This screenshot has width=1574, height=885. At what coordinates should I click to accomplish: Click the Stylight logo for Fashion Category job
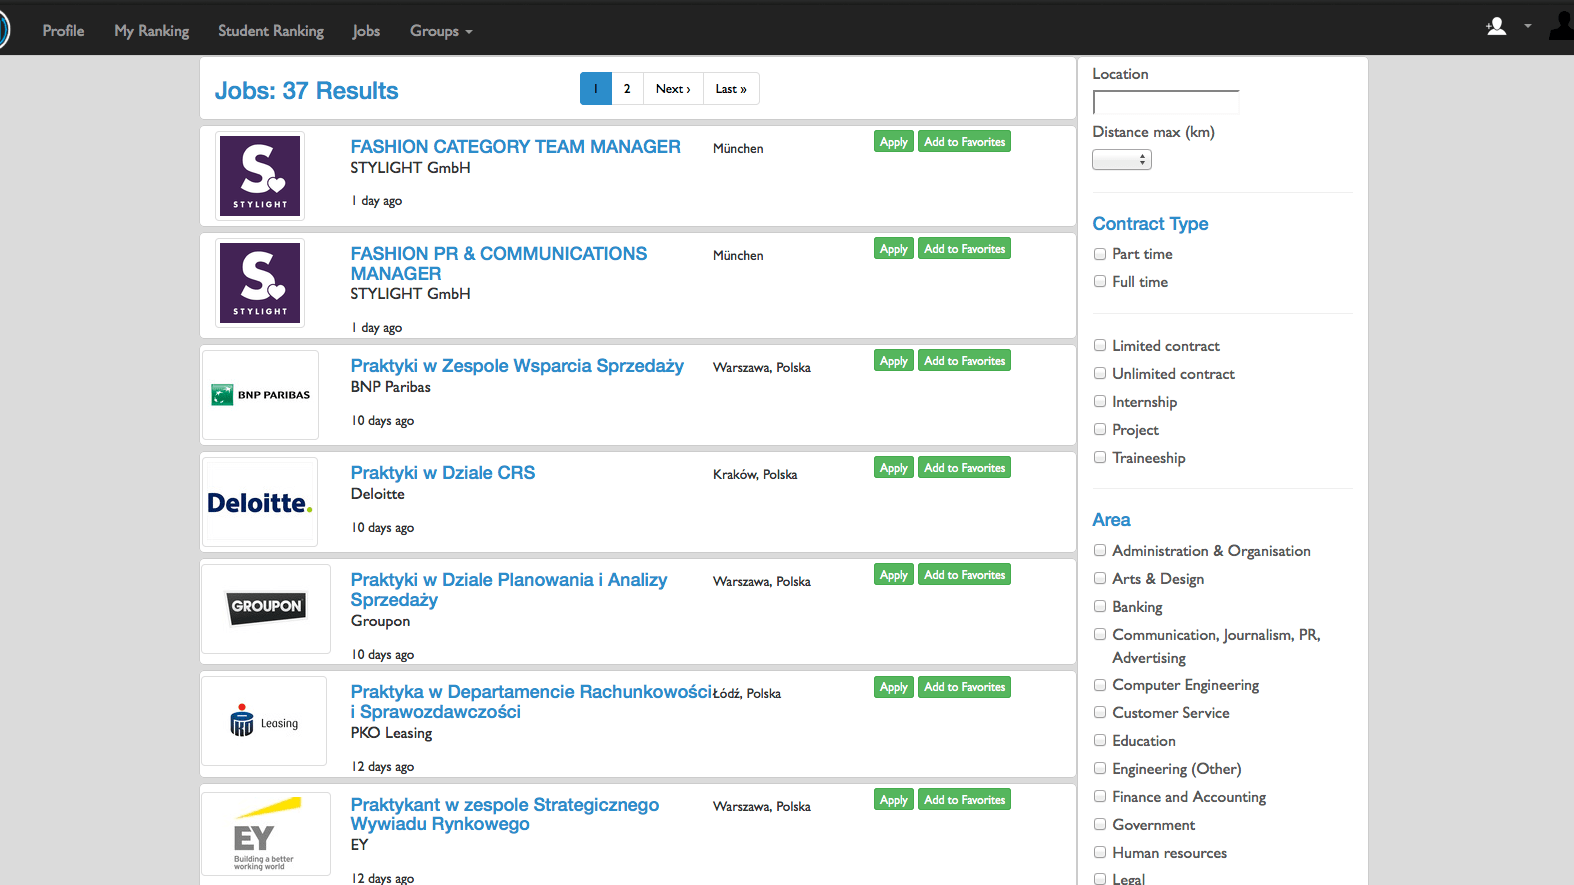point(260,176)
